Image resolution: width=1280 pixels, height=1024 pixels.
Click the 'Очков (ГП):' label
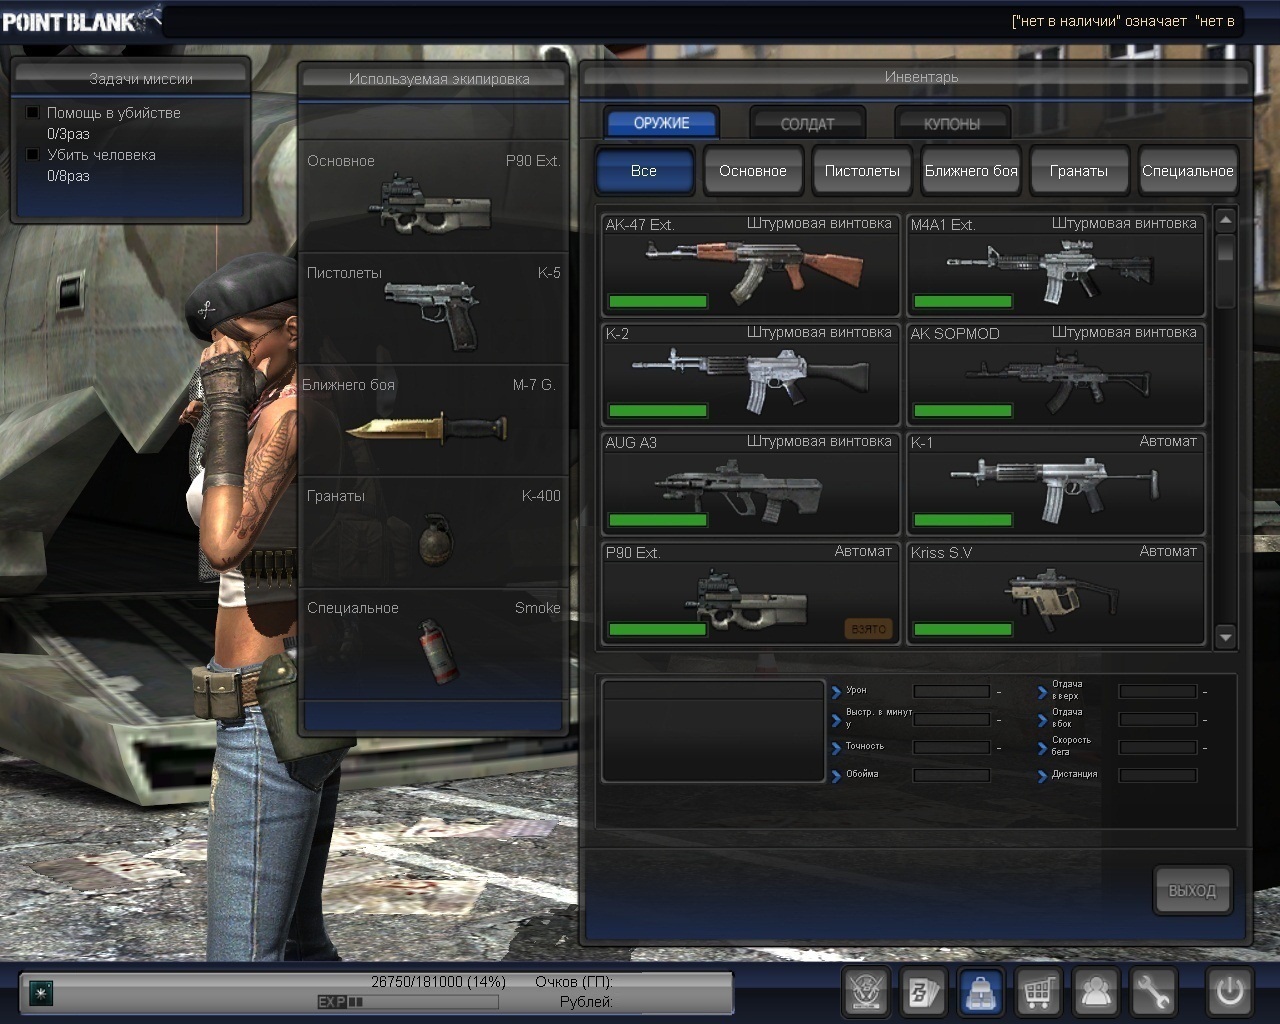pyautogui.click(x=574, y=982)
